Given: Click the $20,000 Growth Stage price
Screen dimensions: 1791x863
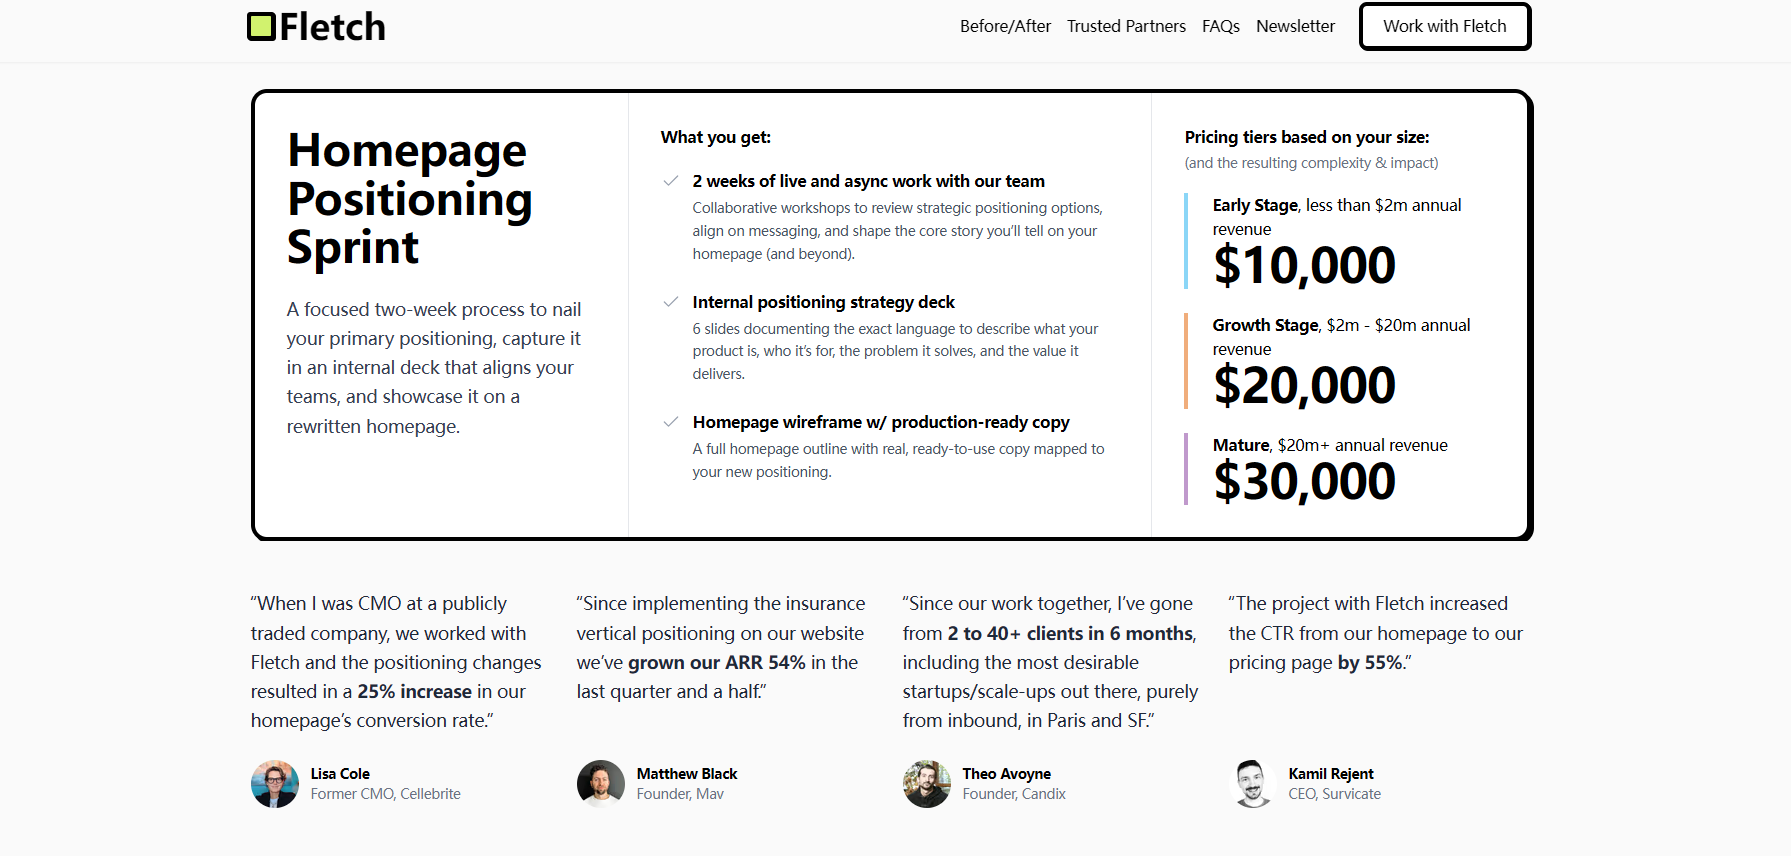Looking at the screenshot, I should [1304, 386].
